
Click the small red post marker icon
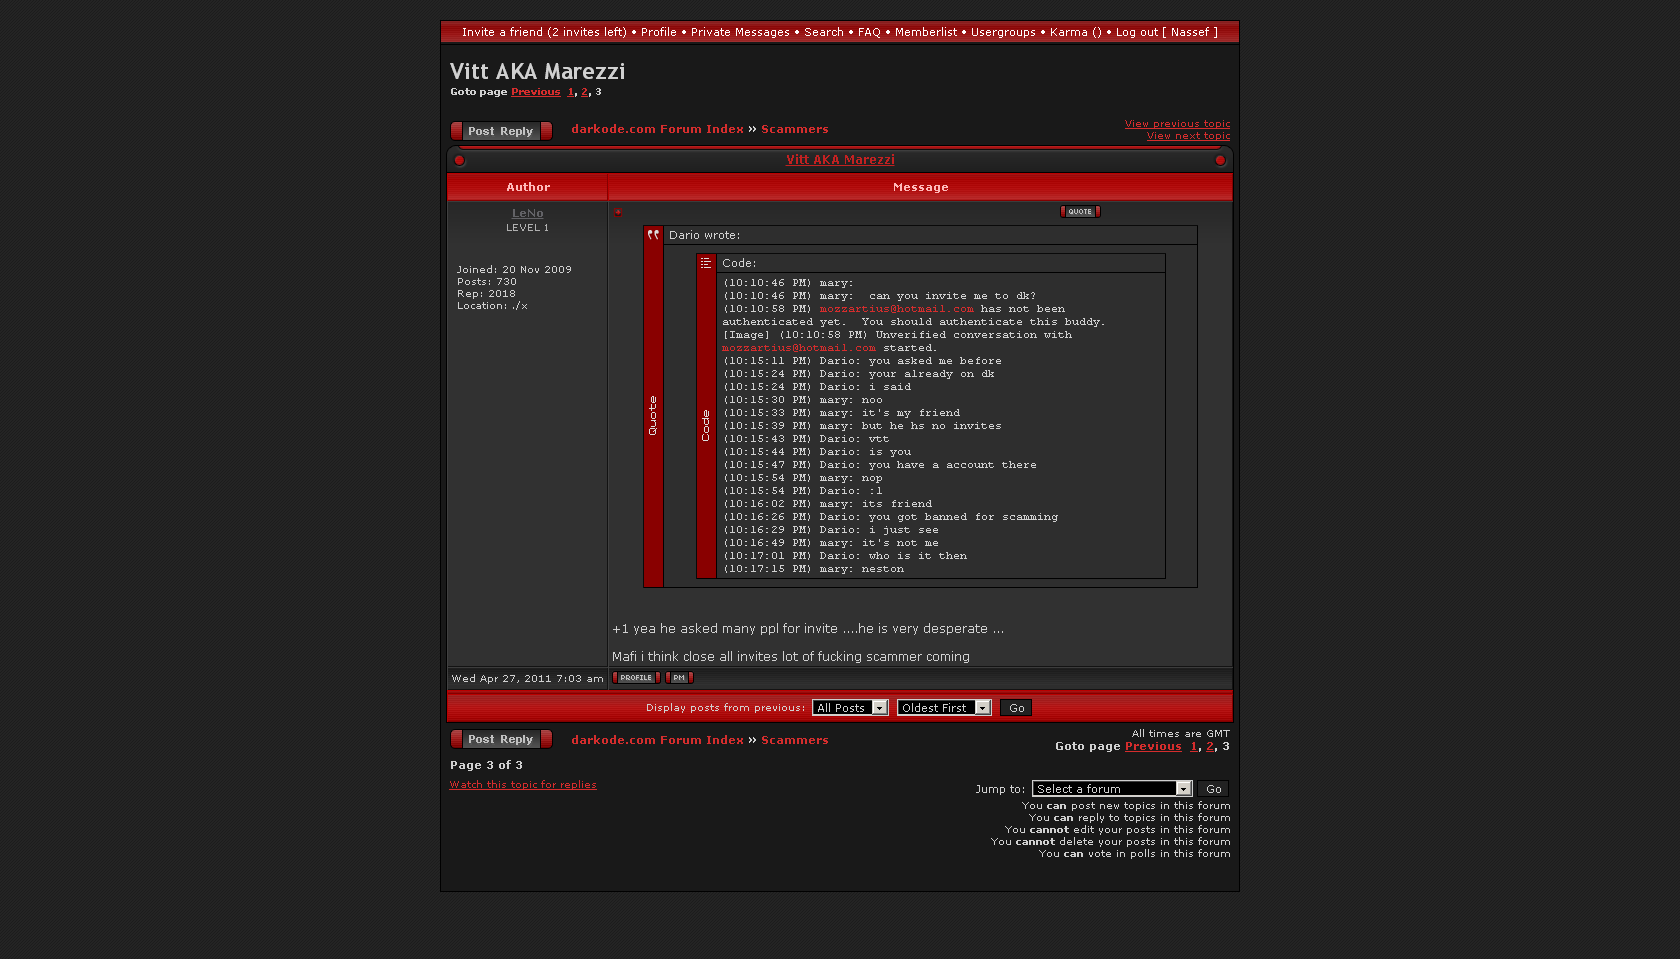pos(618,212)
